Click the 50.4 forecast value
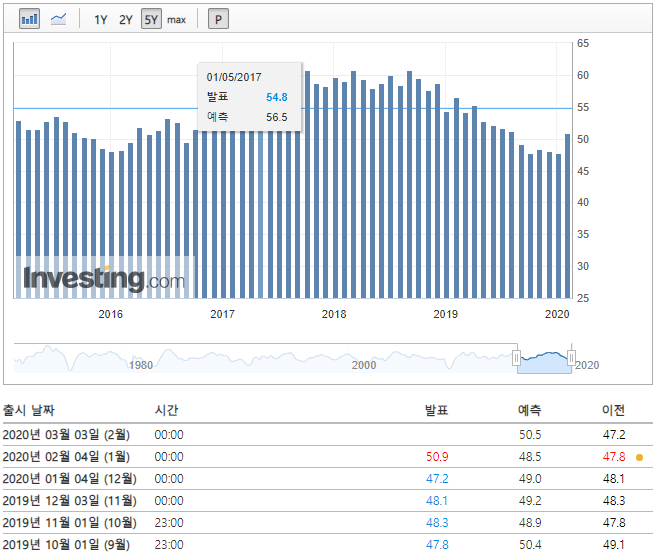The image size is (655, 557). pos(530,545)
